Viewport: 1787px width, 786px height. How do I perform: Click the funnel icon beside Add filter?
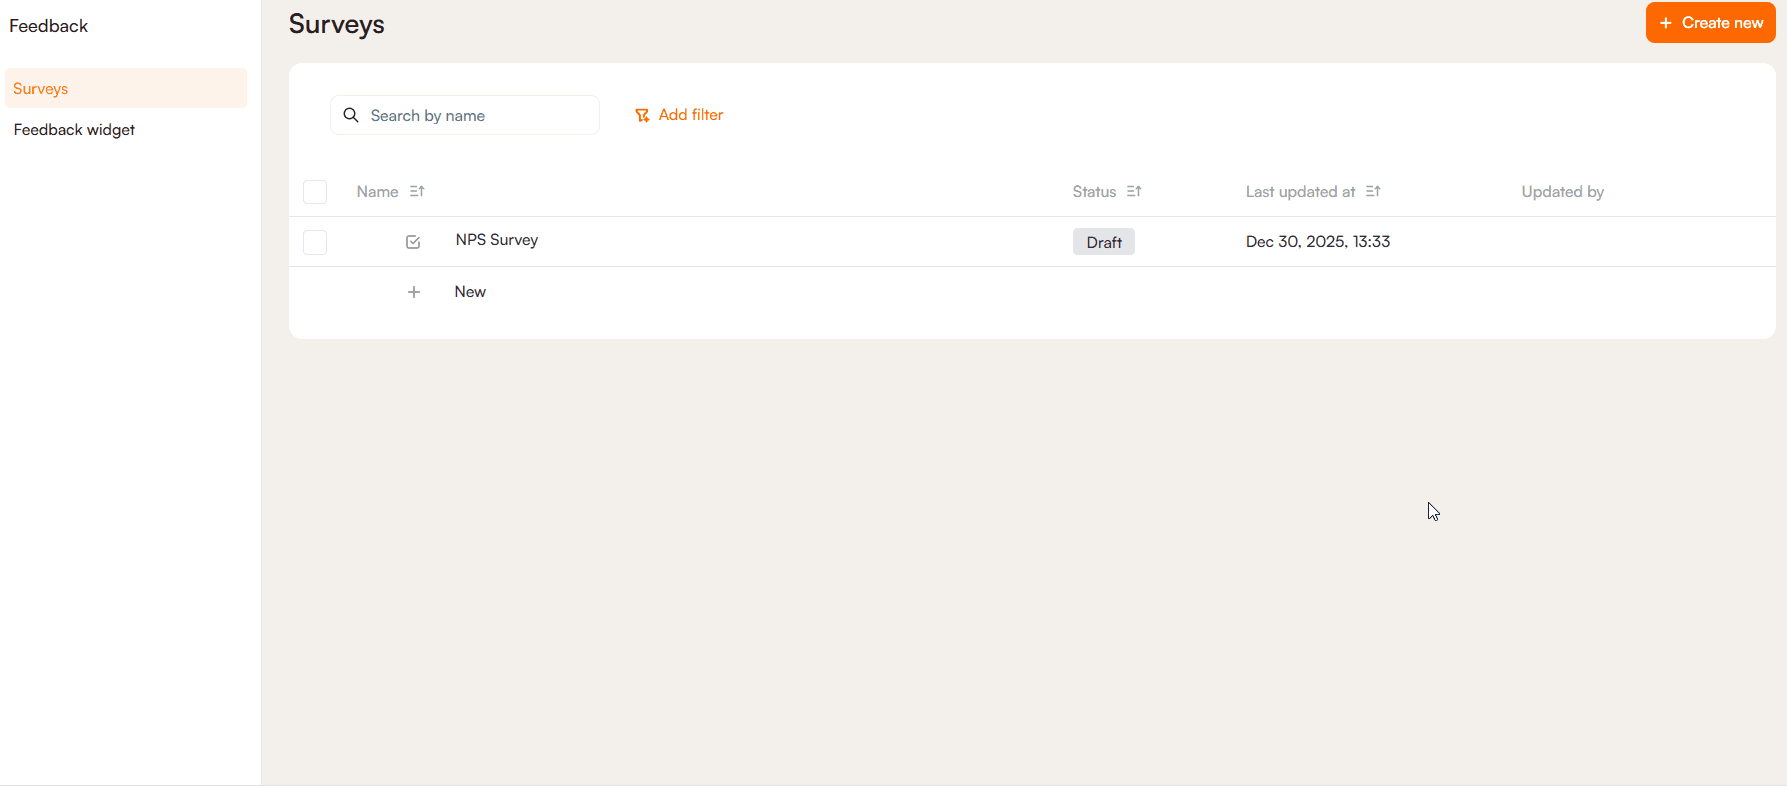(x=642, y=116)
